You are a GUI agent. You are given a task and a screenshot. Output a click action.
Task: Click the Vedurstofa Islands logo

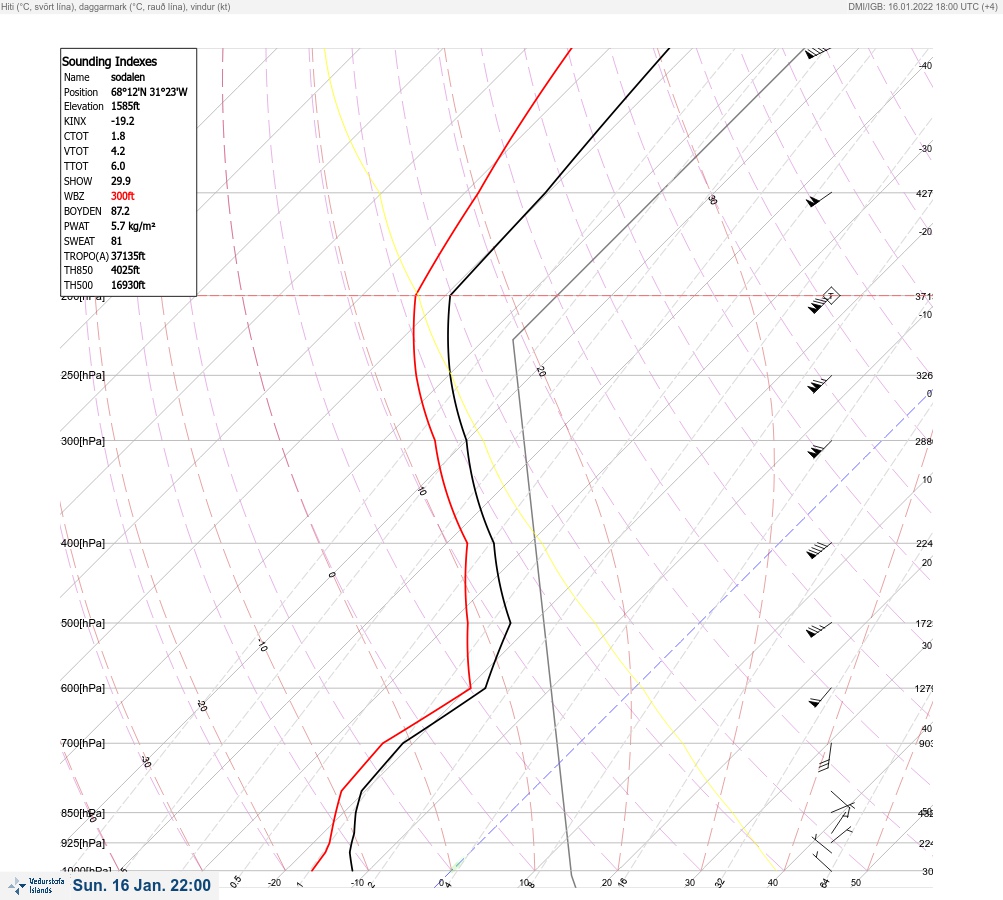coord(36,886)
